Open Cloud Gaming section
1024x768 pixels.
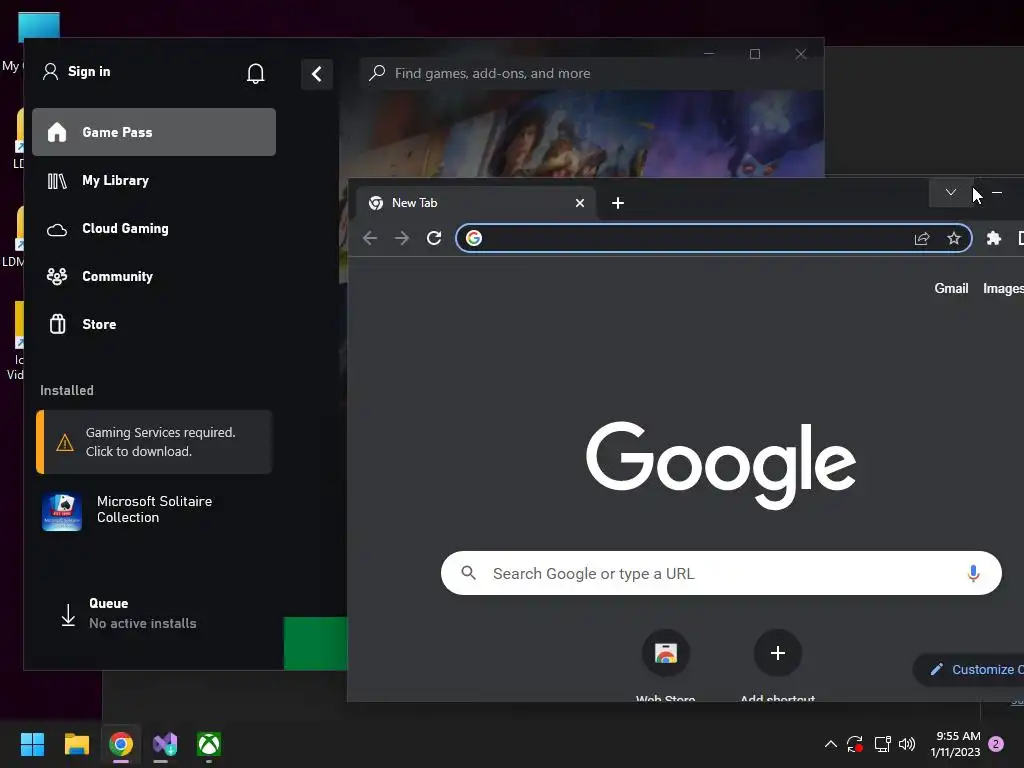pyautogui.click(x=154, y=229)
